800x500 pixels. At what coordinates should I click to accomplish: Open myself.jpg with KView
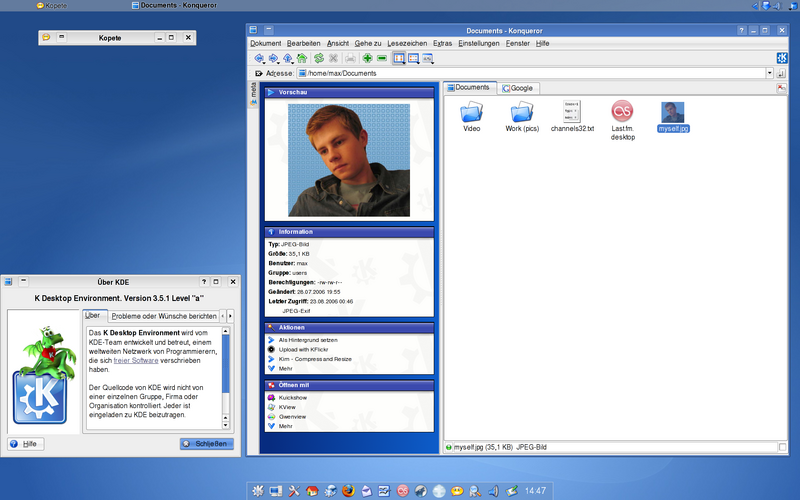coord(287,407)
